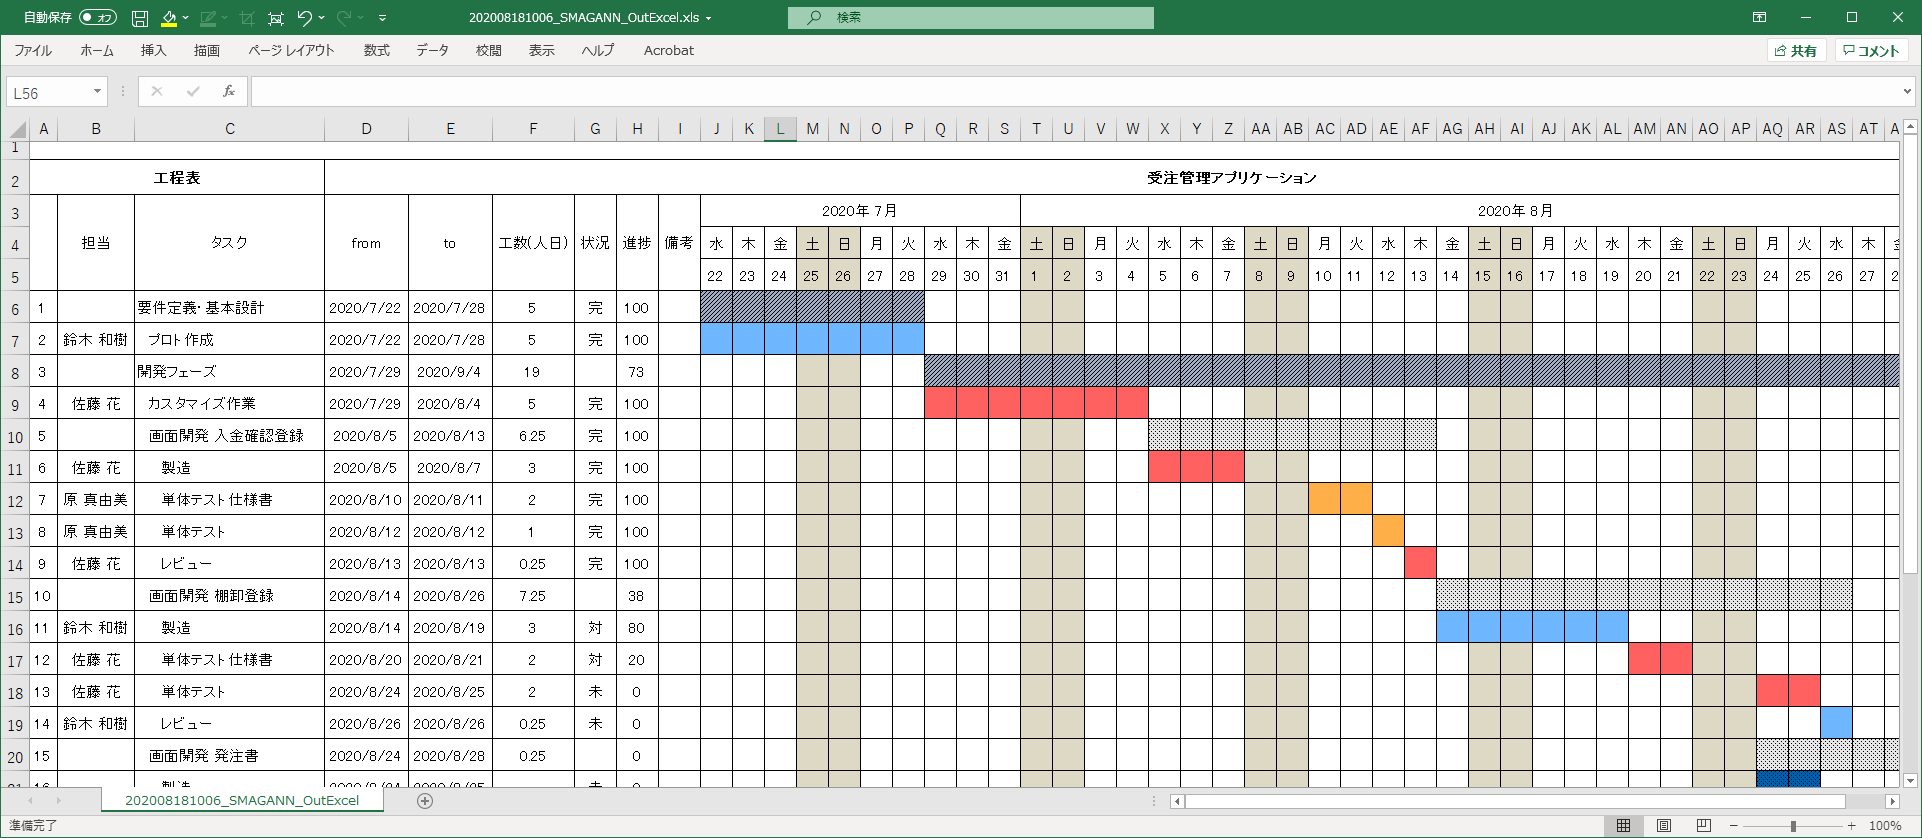This screenshot has height=838, width=1922.
Task: Click the vertical scrollbar up arrow
Action: click(1910, 128)
